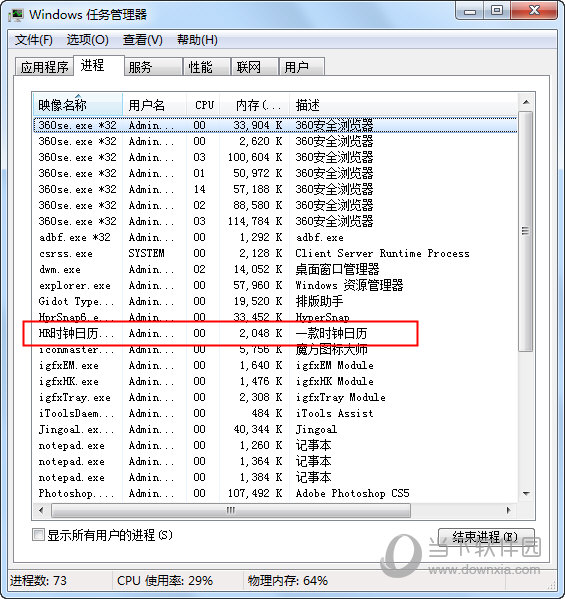Toggle 显示所有用户的进程 checkbox

click(38, 534)
